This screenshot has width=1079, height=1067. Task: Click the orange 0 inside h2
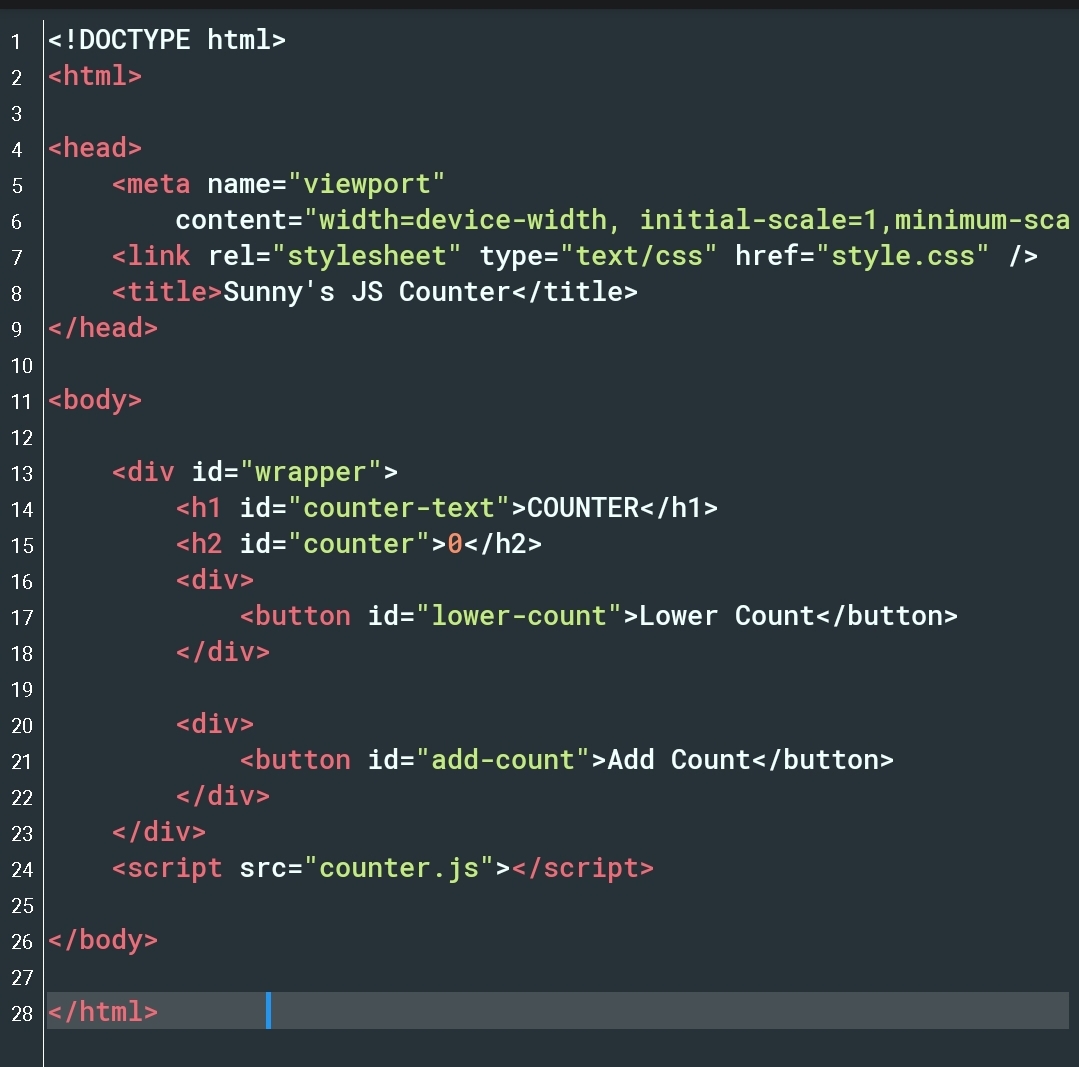click(455, 544)
